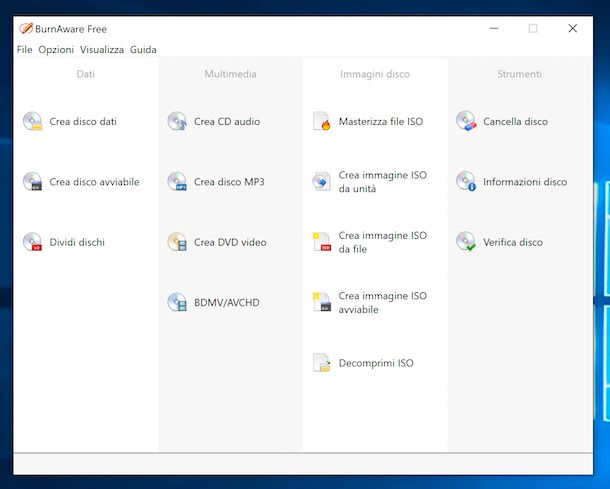Maximize the BurnAware Free window
This screenshot has height=489, width=610.
(533, 28)
